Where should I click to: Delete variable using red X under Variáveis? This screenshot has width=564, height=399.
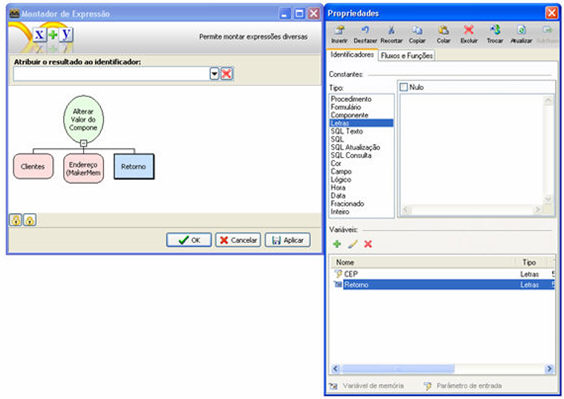[x=368, y=244]
